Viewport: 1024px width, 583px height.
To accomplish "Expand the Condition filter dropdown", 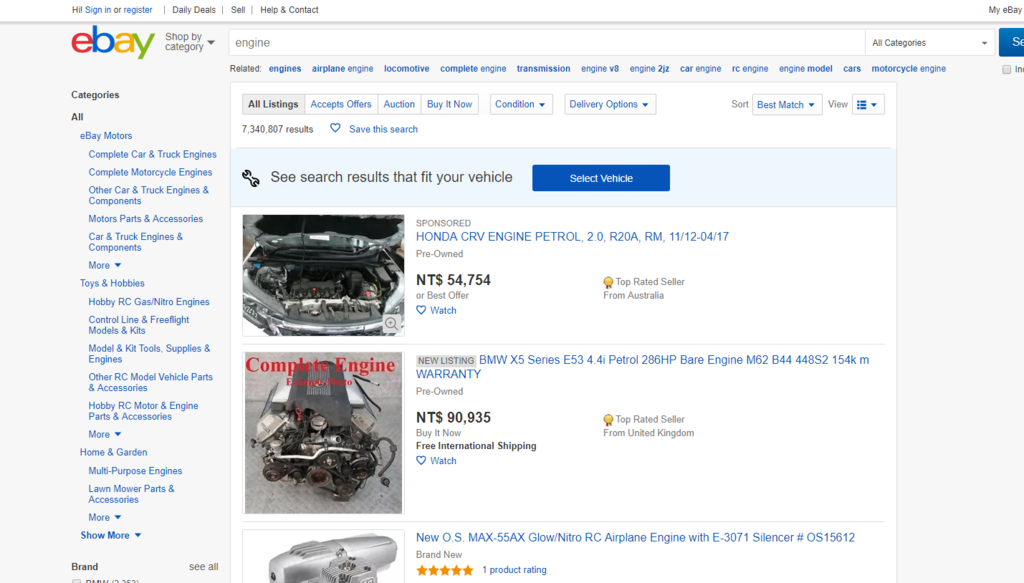I will coord(521,104).
